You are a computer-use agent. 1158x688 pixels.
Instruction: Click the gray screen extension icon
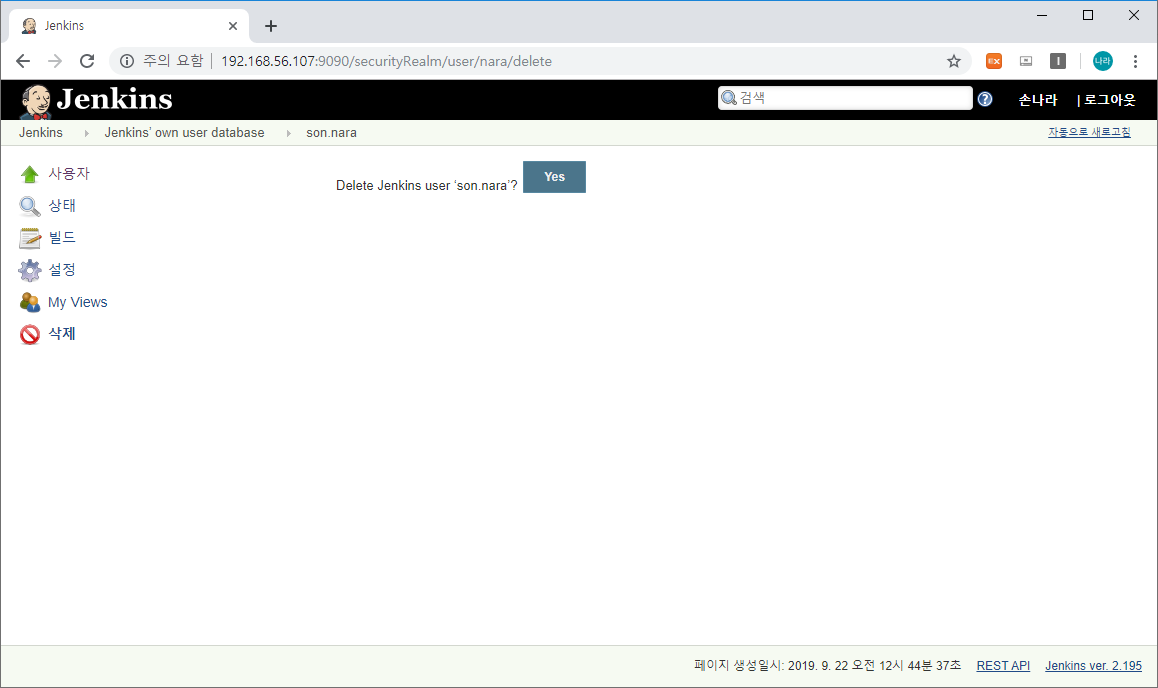click(x=1026, y=61)
